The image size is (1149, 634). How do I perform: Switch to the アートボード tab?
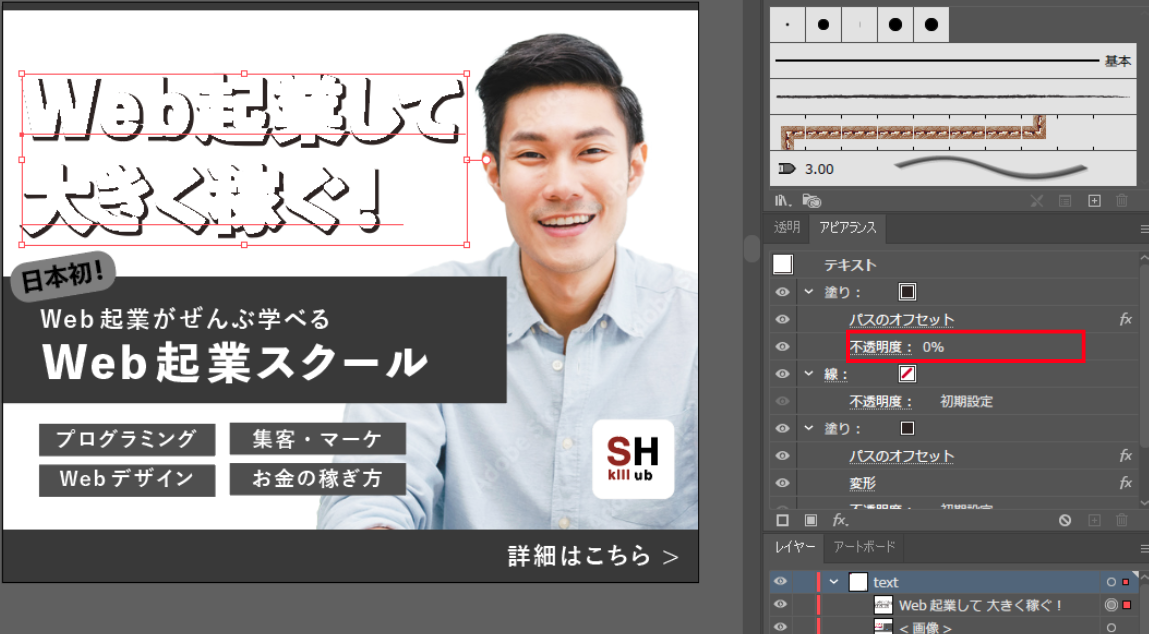click(x=865, y=547)
